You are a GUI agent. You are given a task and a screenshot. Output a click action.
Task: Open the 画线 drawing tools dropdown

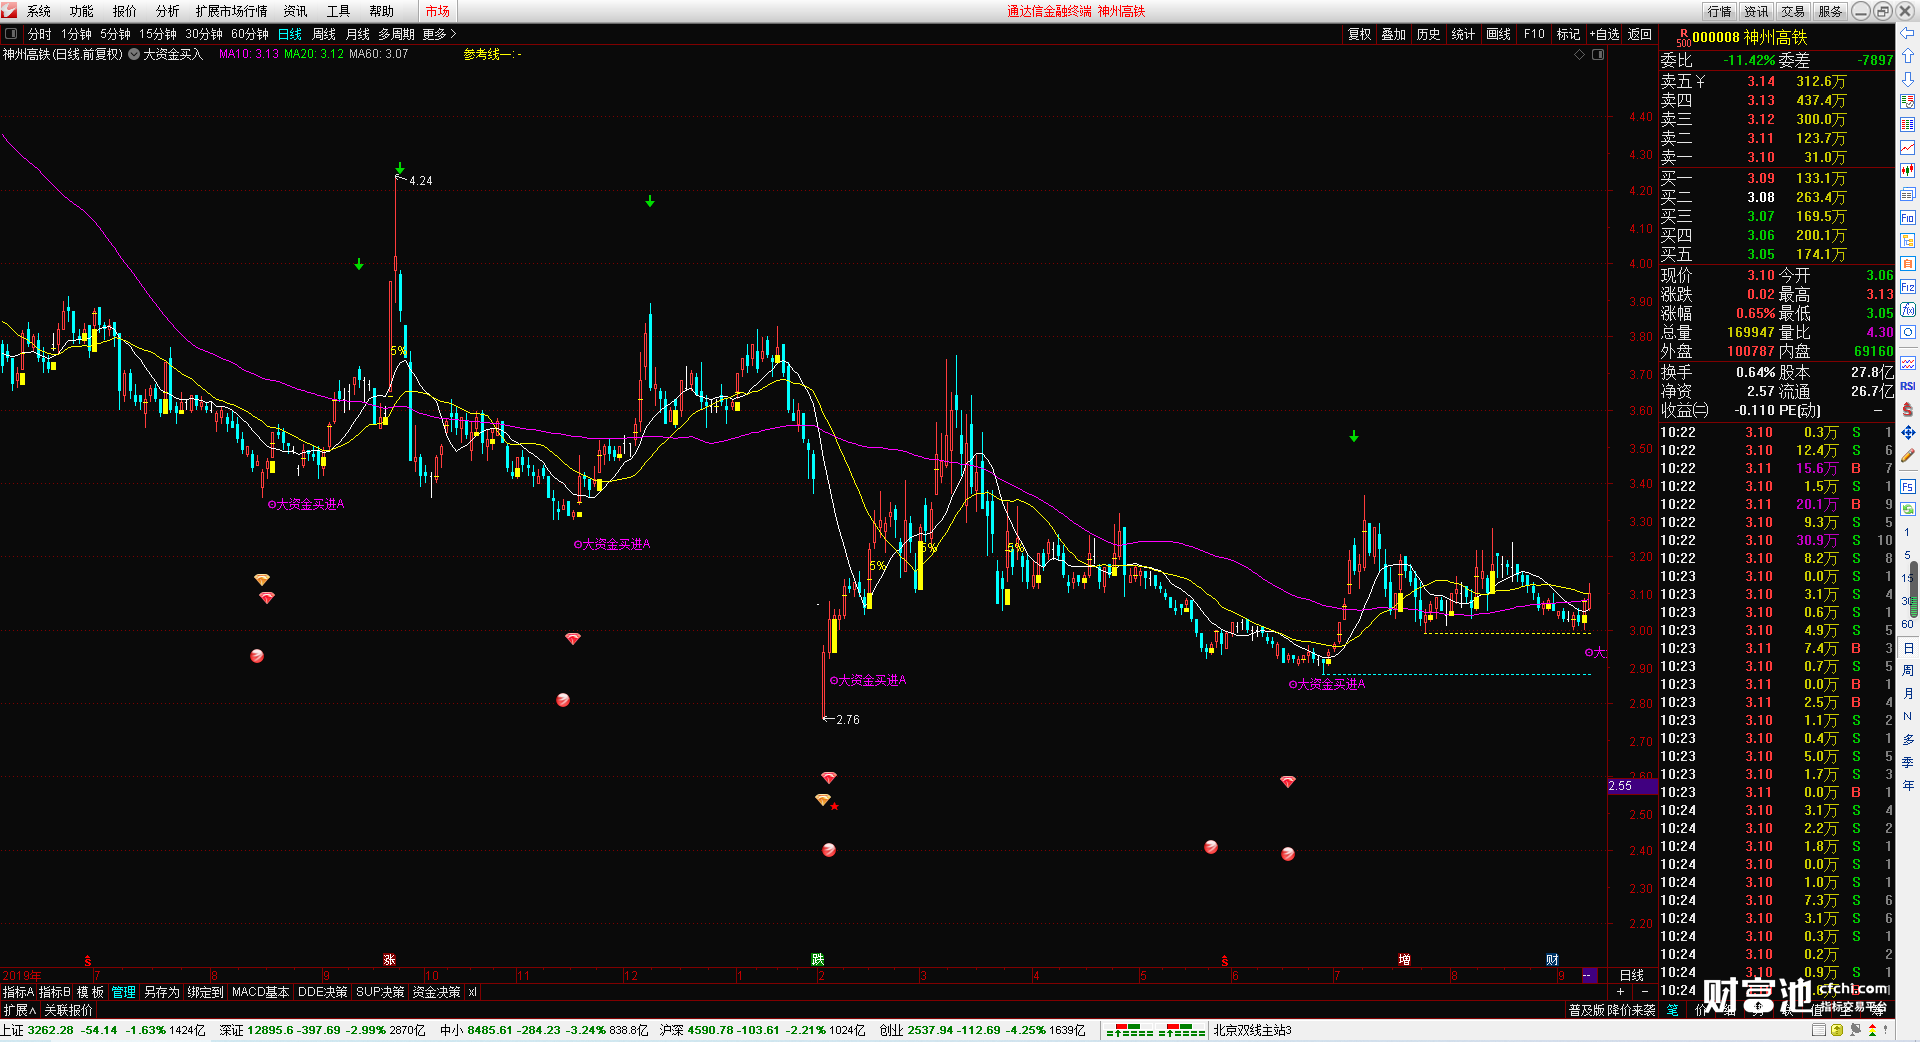1499,34
